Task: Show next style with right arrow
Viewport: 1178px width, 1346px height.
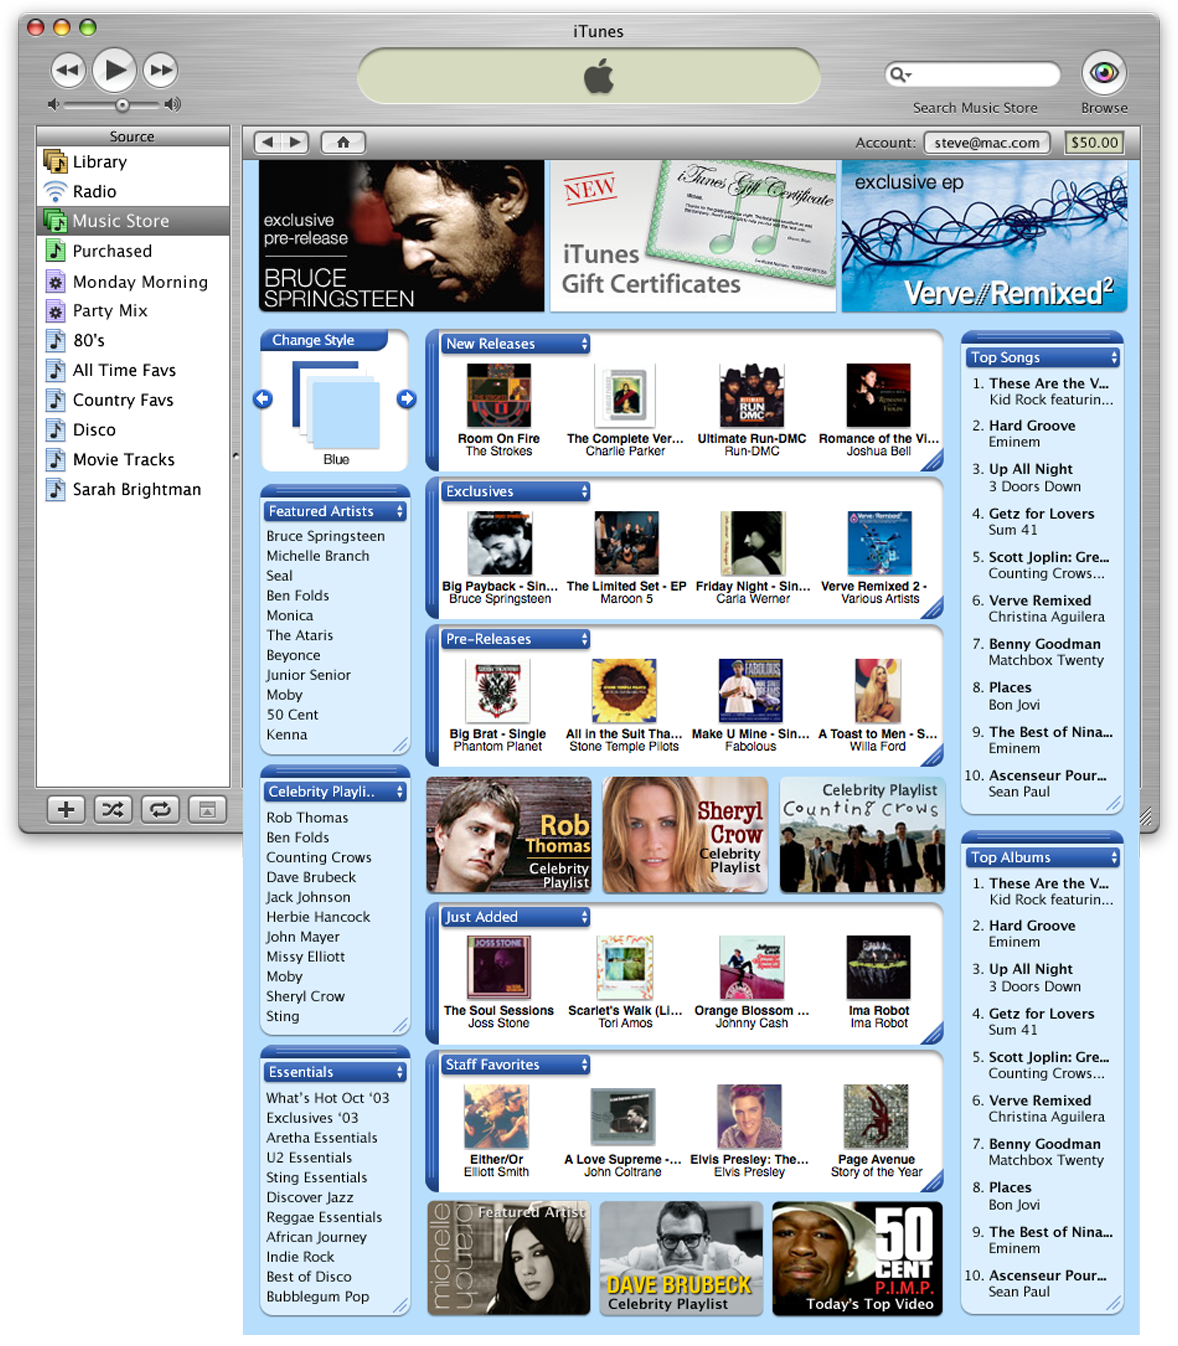Action: click(406, 399)
